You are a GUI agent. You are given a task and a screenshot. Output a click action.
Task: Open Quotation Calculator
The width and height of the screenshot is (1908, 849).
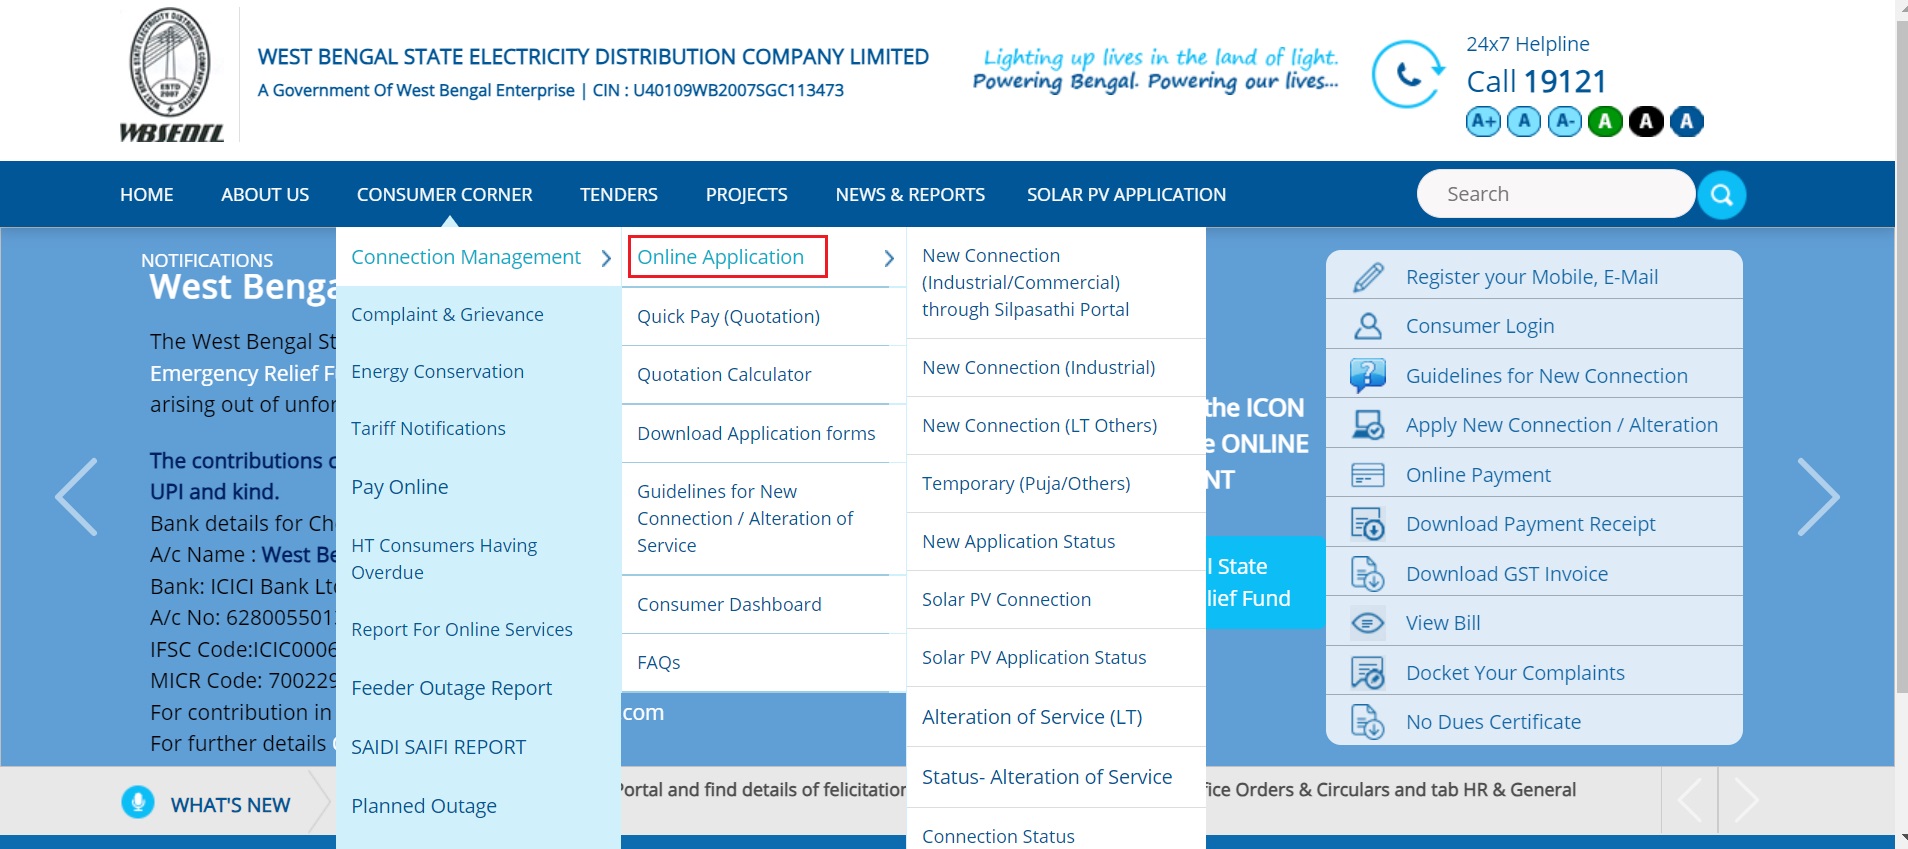(x=724, y=374)
